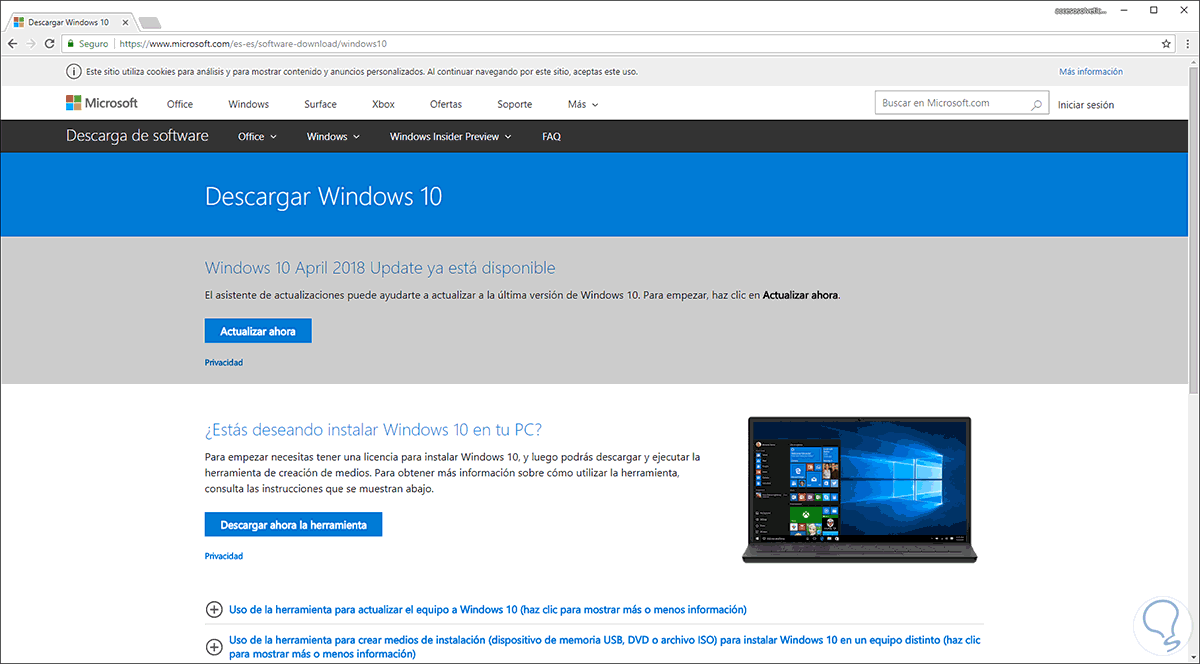The image size is (1200, 664).
Task: Click Descargar ahora la herramienta button
Action: pos(293,524)
